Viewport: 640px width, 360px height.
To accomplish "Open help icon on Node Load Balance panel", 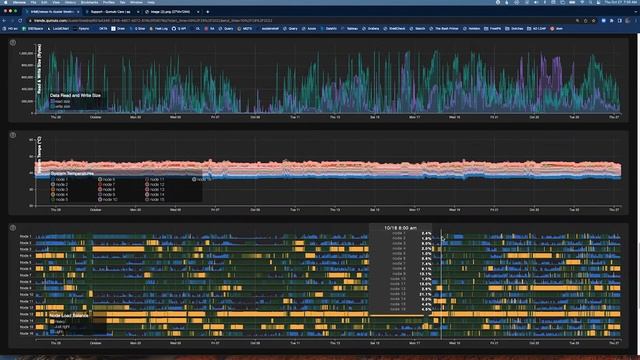I will (13, 228).
